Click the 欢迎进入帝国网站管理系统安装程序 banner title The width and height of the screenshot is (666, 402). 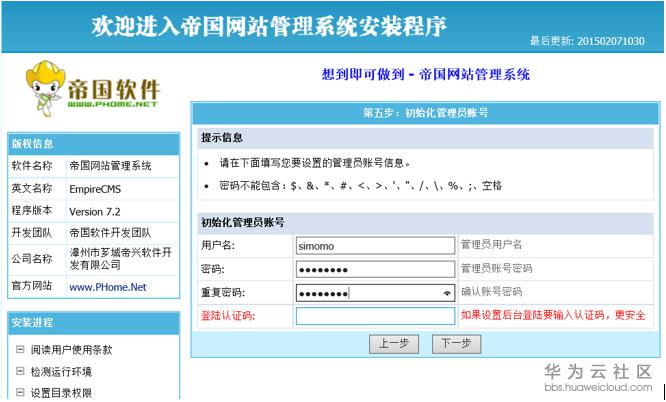[x=269, y=26]
